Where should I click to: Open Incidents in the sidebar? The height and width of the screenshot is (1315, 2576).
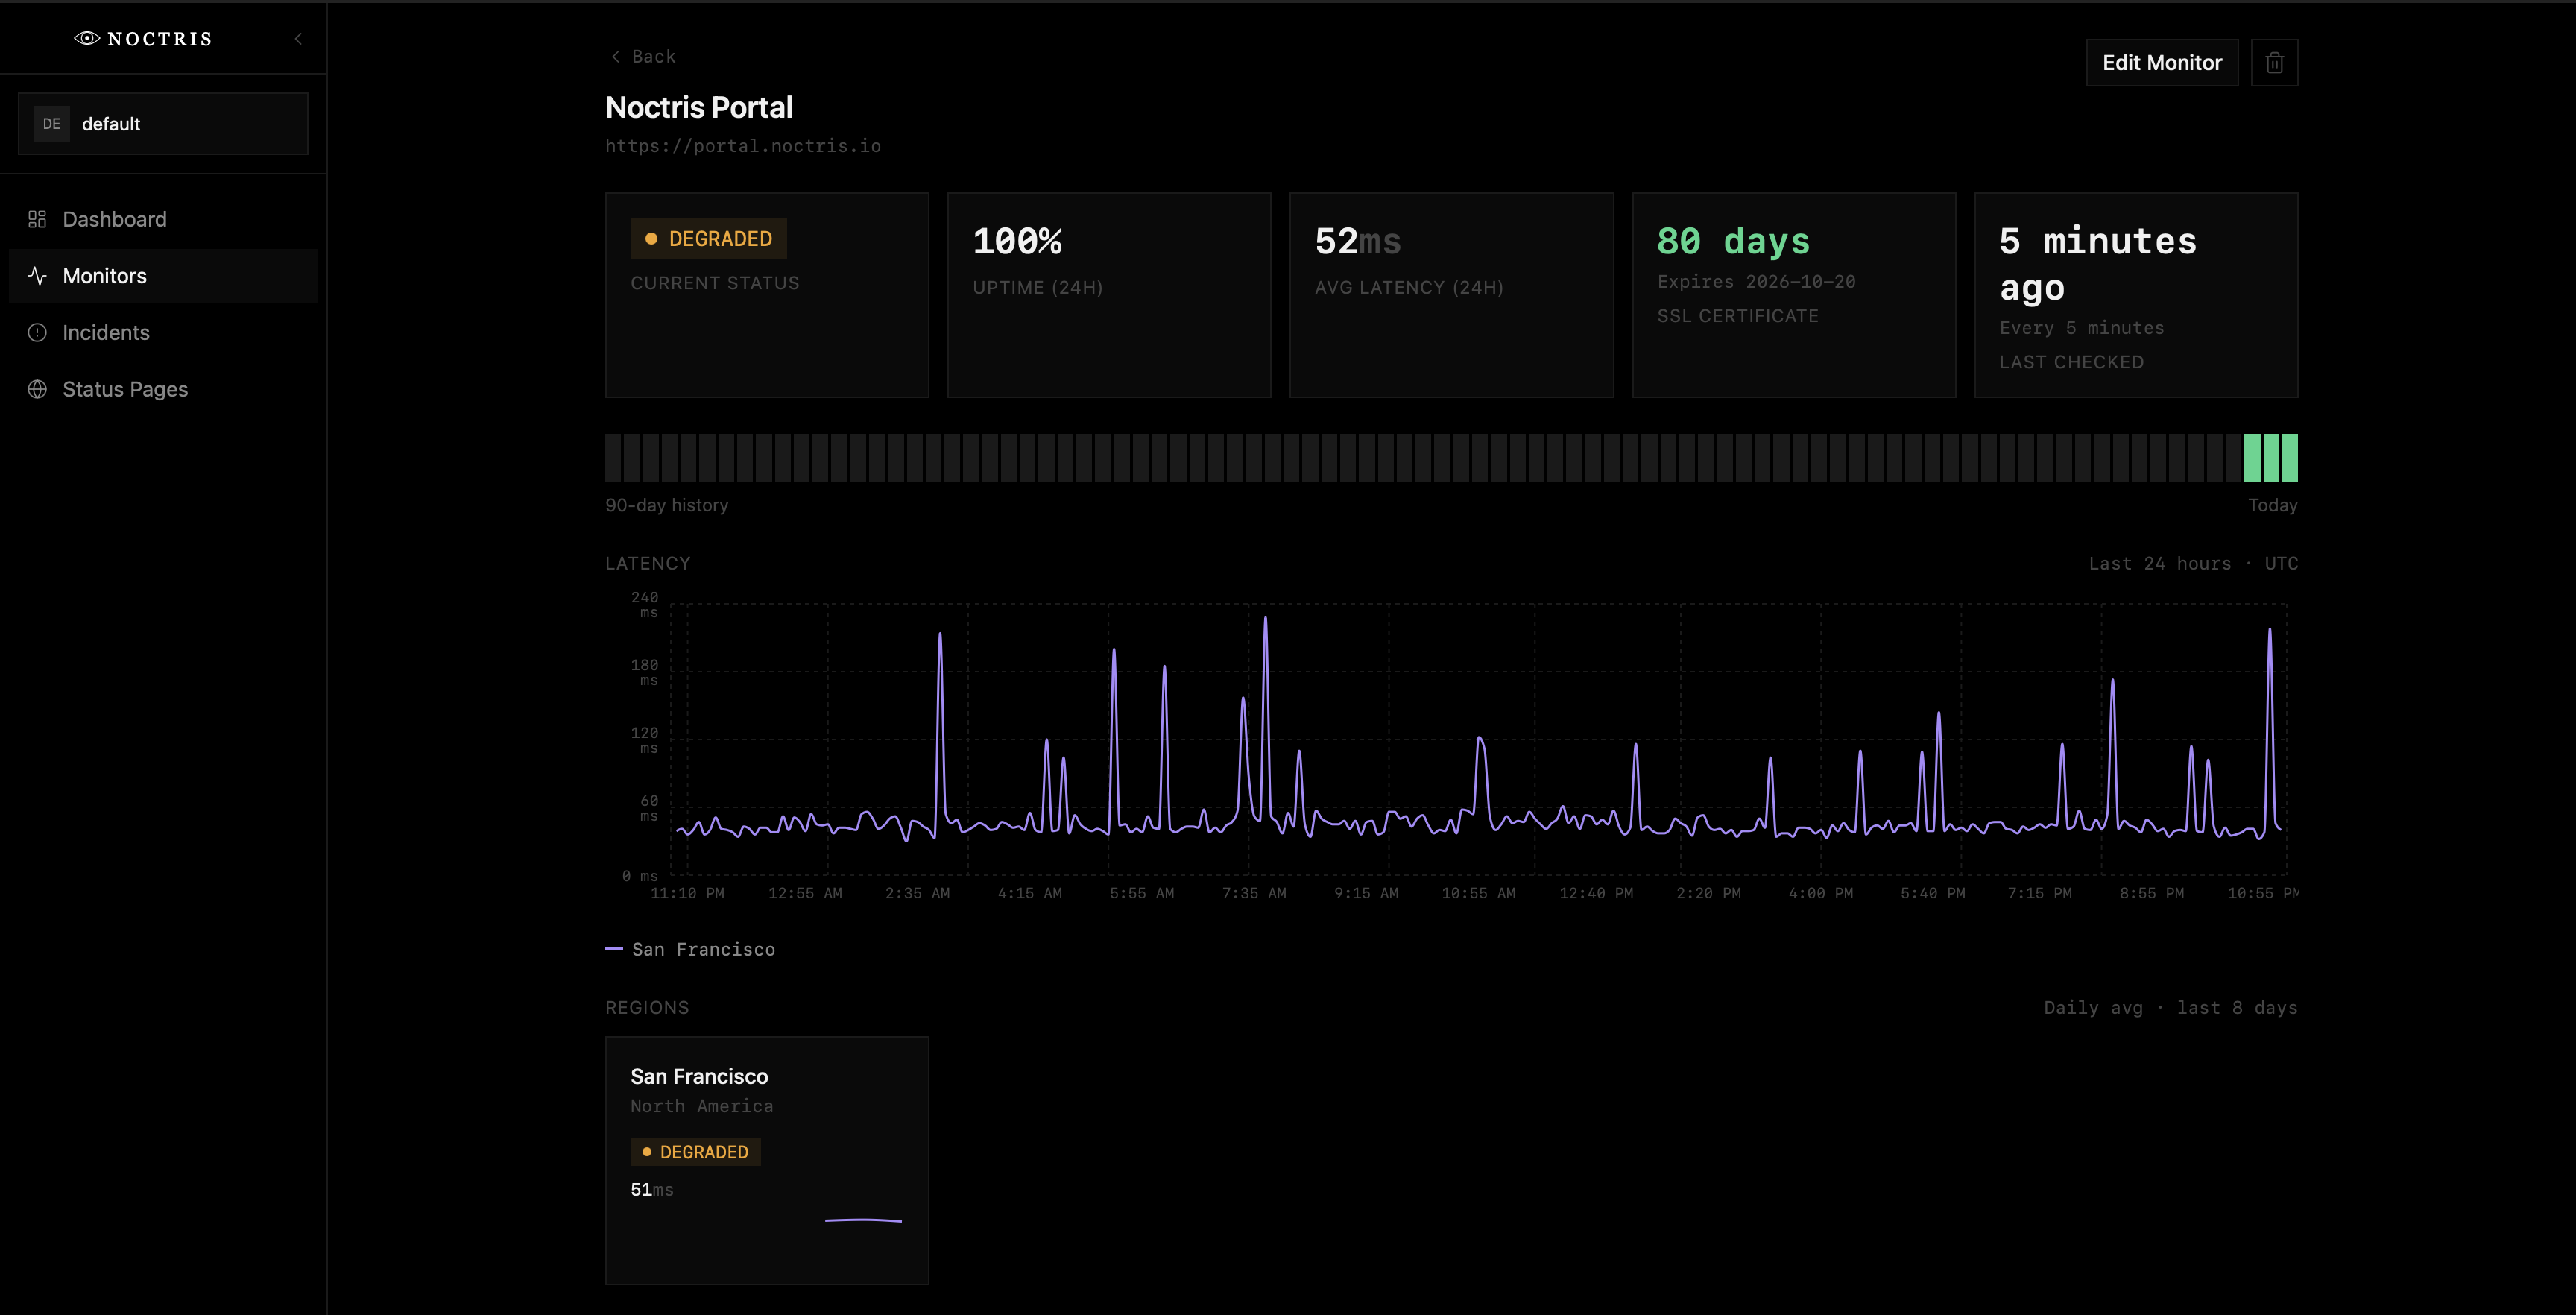(163, 333)
